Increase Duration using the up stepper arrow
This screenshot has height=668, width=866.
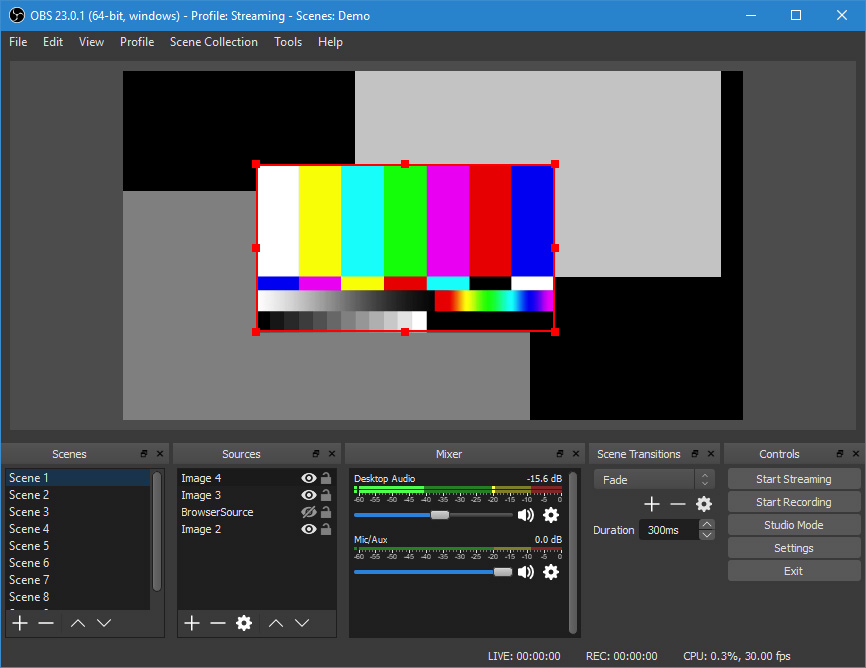pyautogui.click(x=707, y=524)
